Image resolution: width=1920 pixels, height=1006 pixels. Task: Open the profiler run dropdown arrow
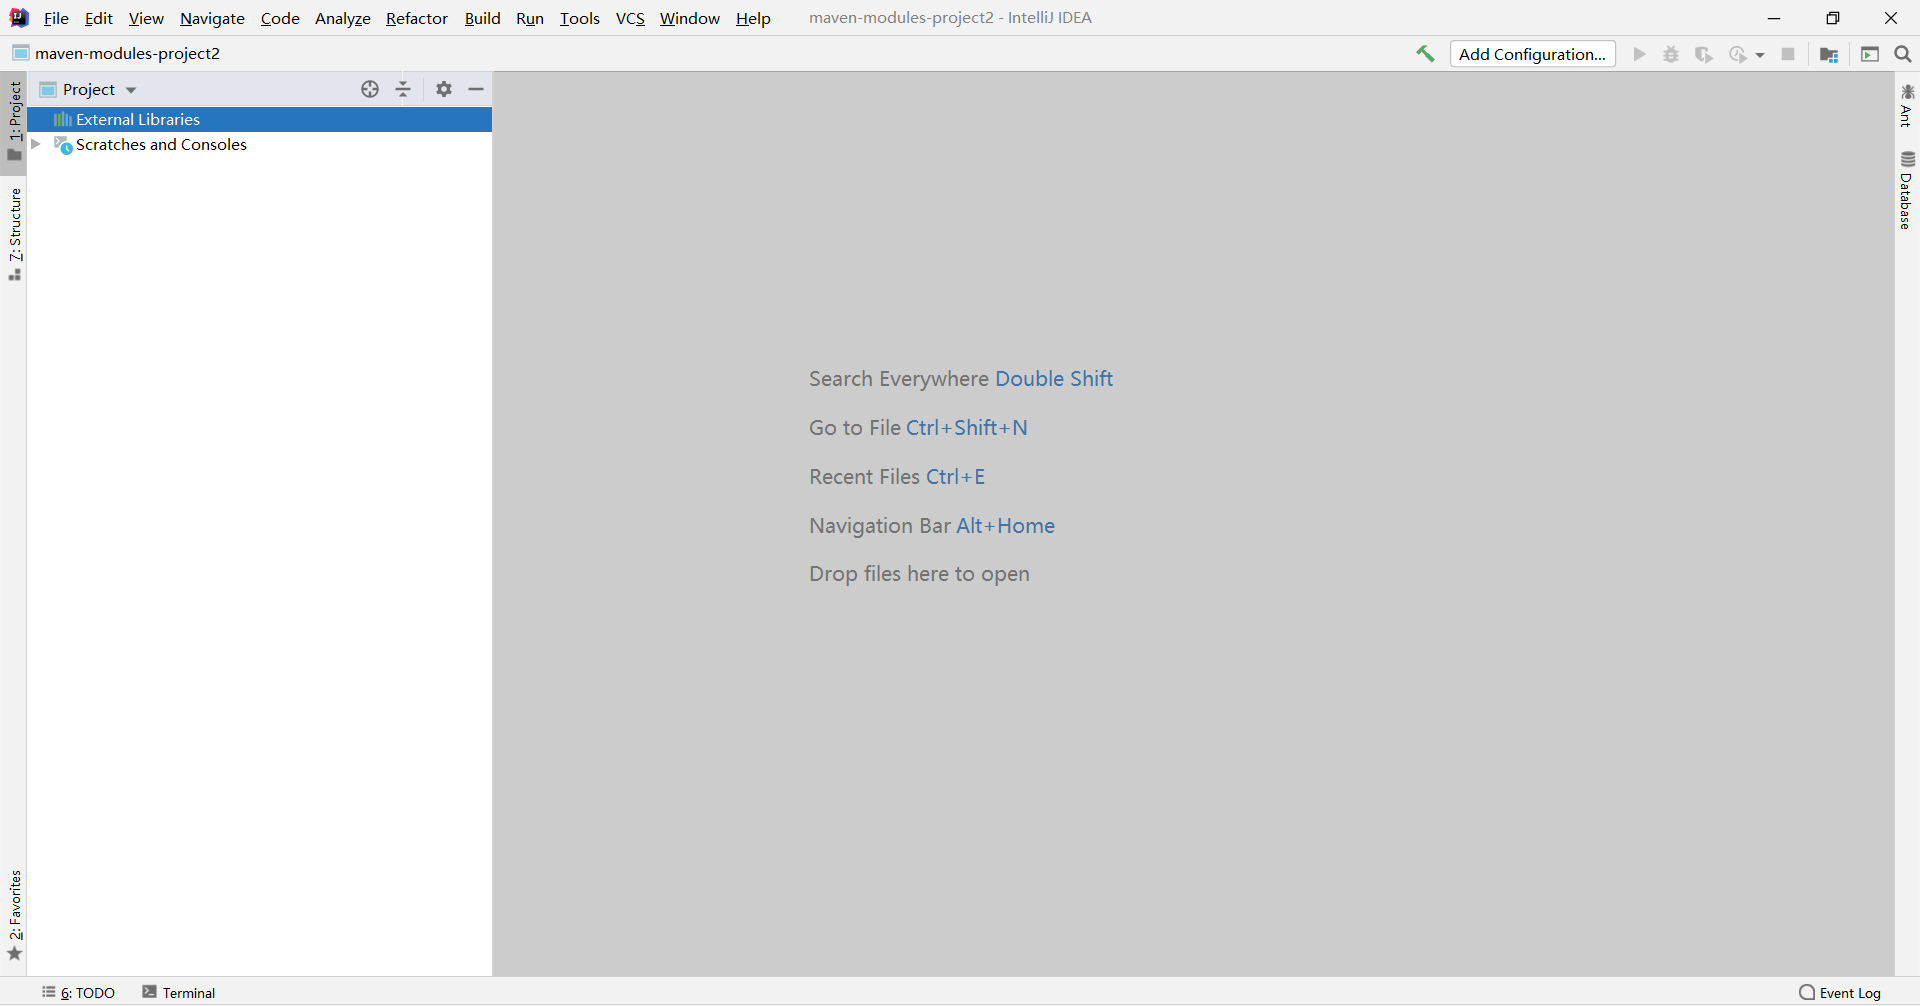click(1760, 55)
